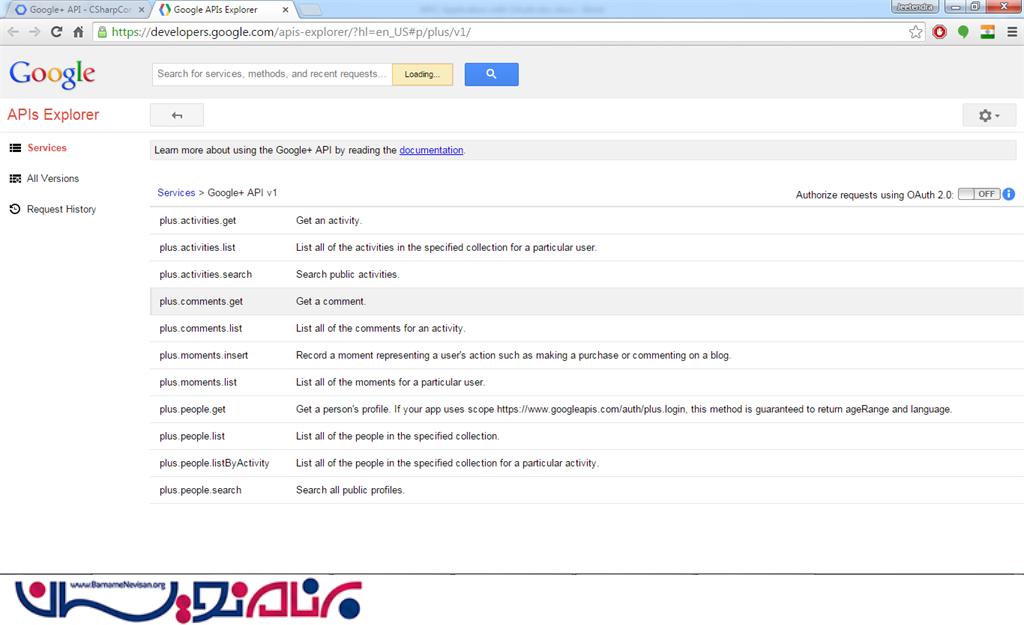The image size is (1024, 625).
Task: Click the OAuth info icon
Action: (1009, 194)
